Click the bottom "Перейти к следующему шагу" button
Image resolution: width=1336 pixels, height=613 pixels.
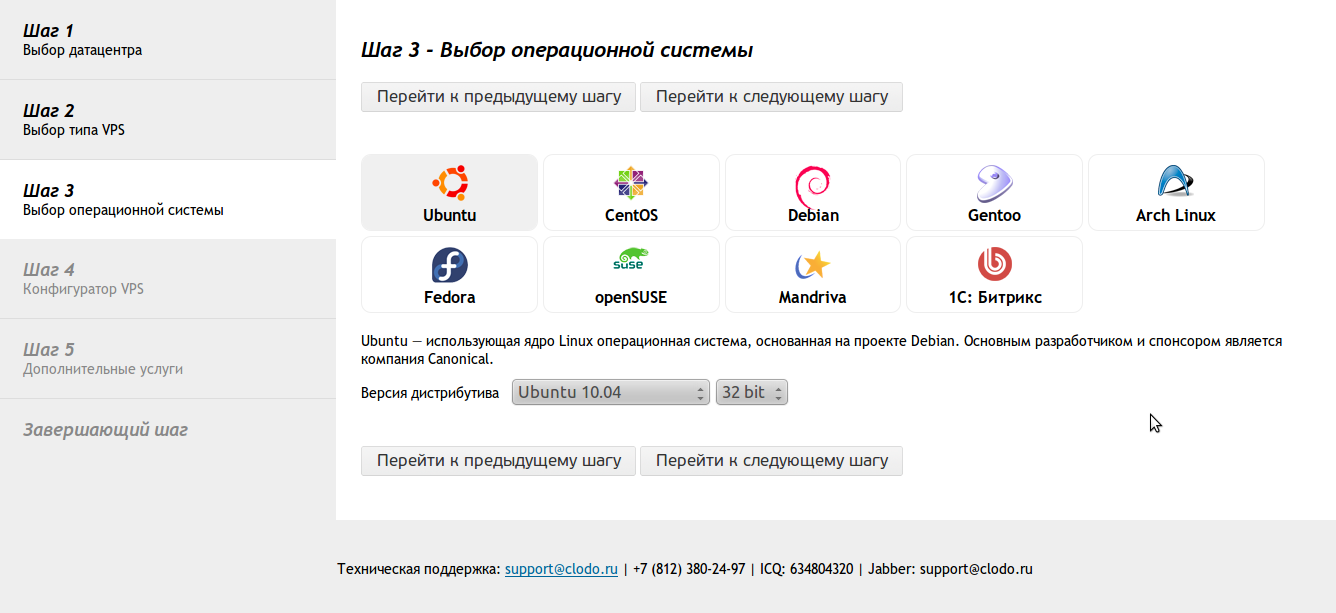[x=771, y=461]
